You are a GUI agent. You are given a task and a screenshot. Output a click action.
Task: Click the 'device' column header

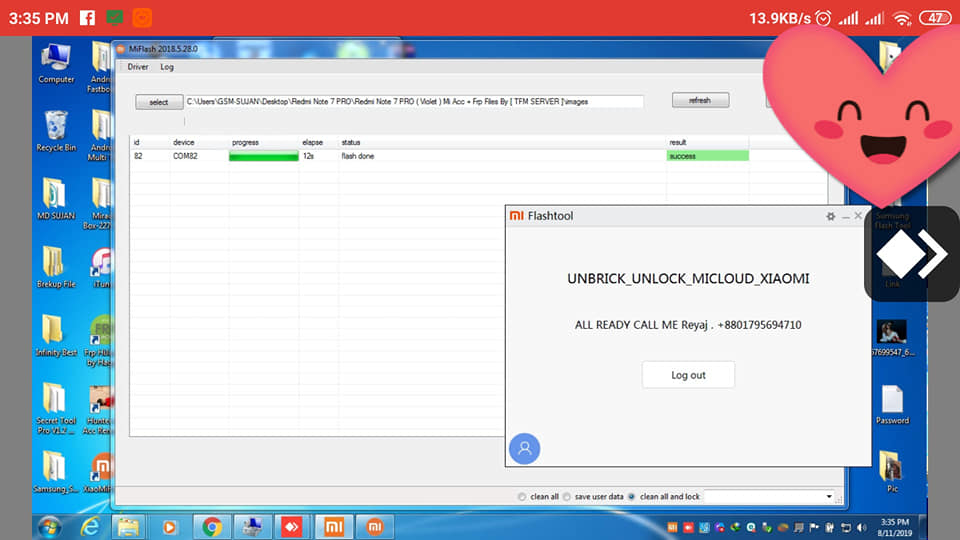click(x=184, y=142)
